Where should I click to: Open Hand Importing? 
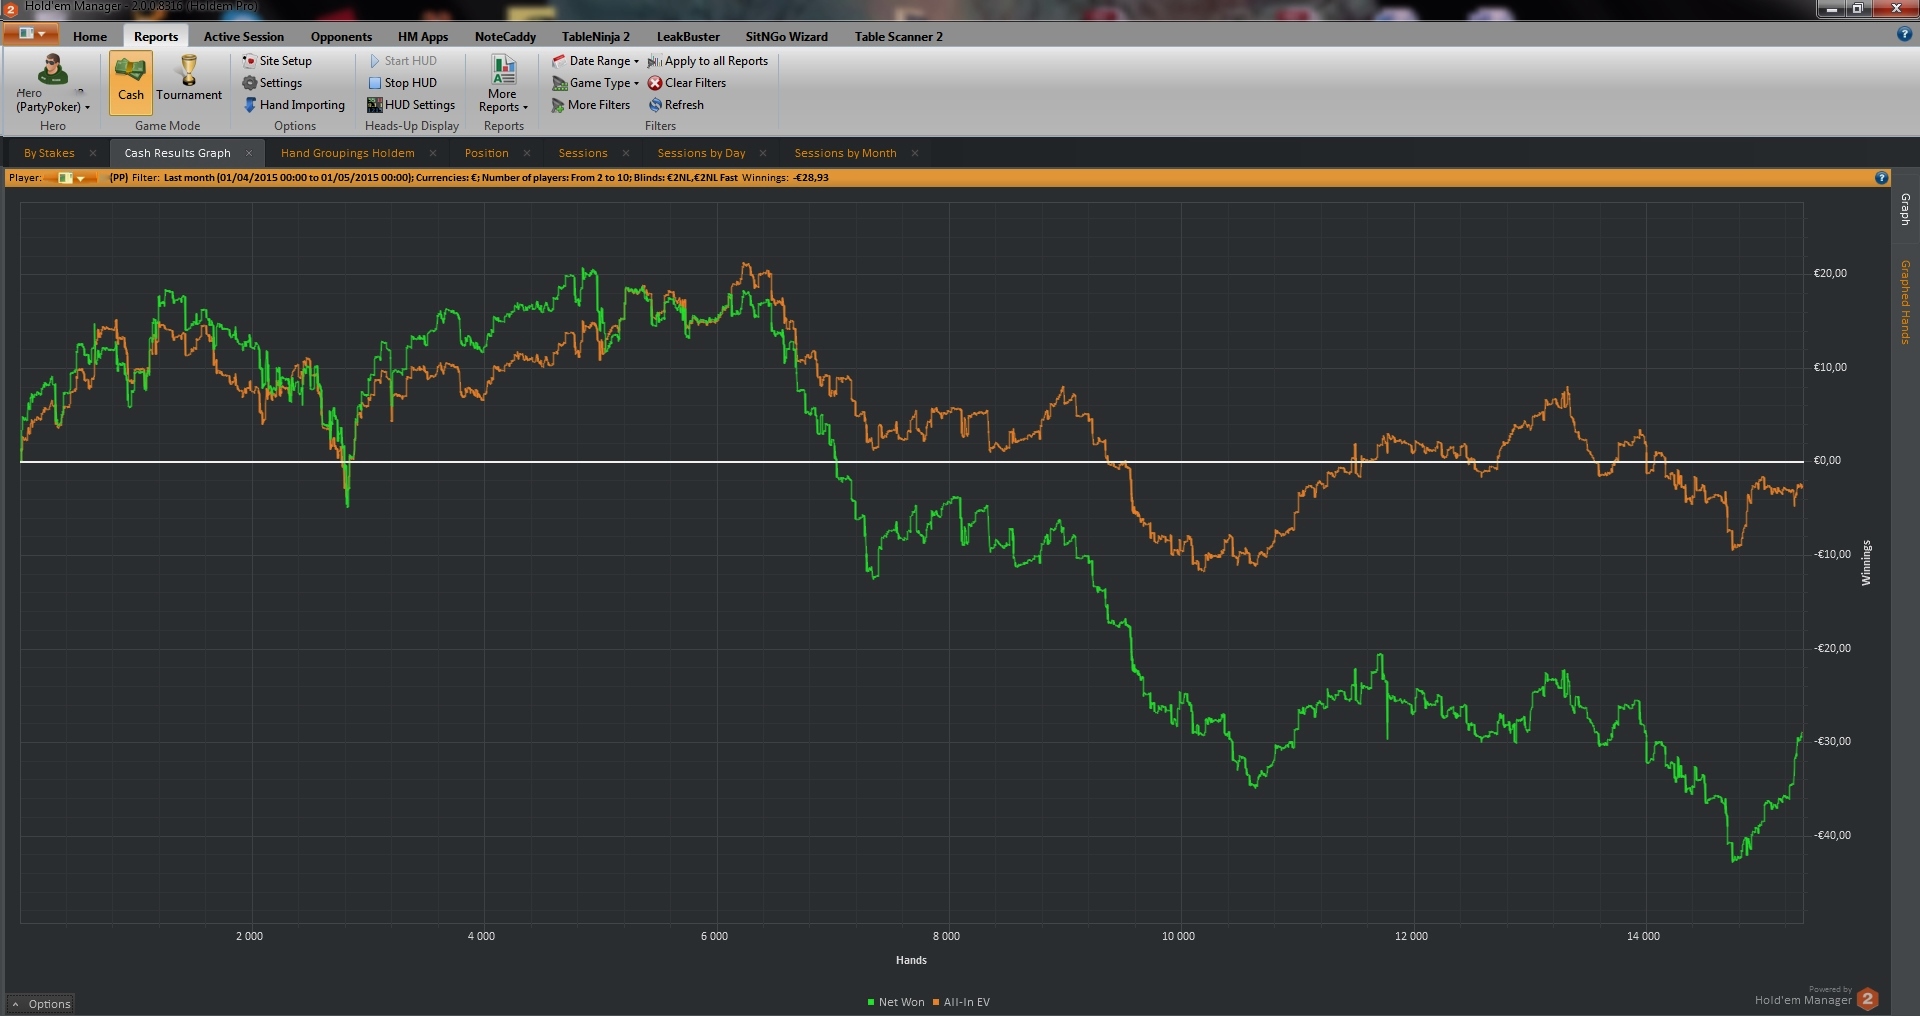pos(294,105)
